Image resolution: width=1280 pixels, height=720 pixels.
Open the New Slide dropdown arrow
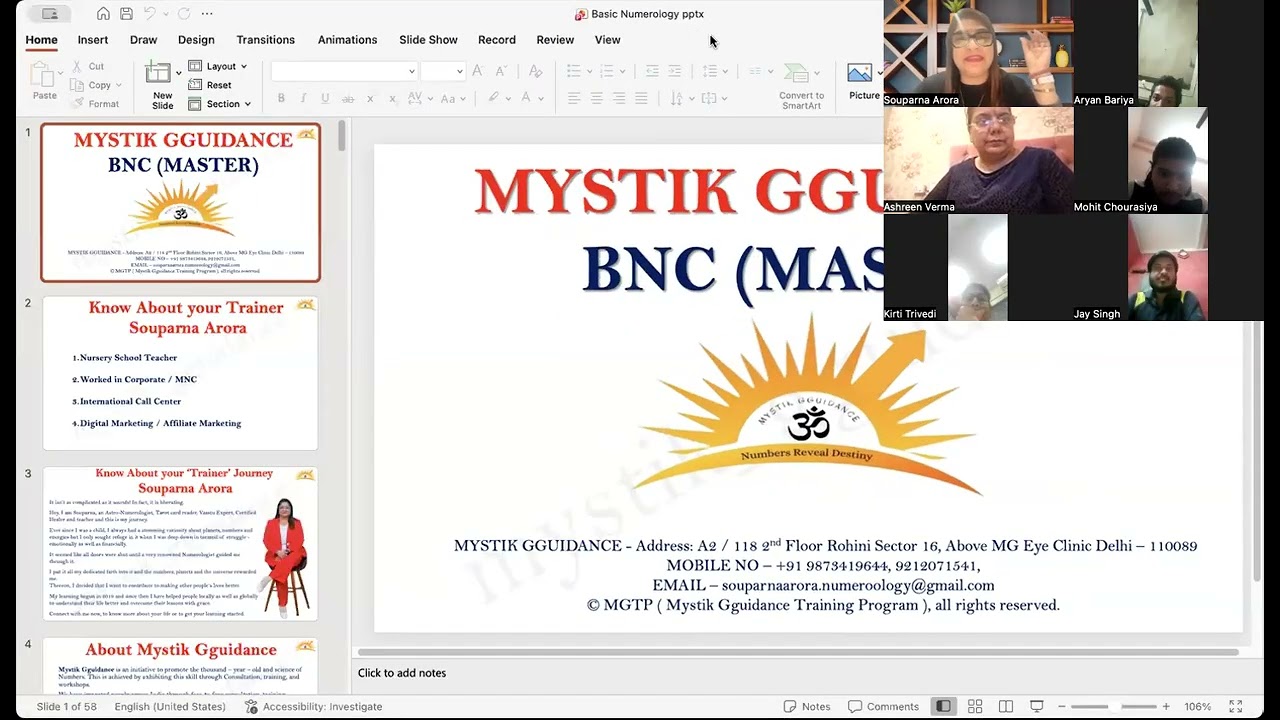(179, 73)
